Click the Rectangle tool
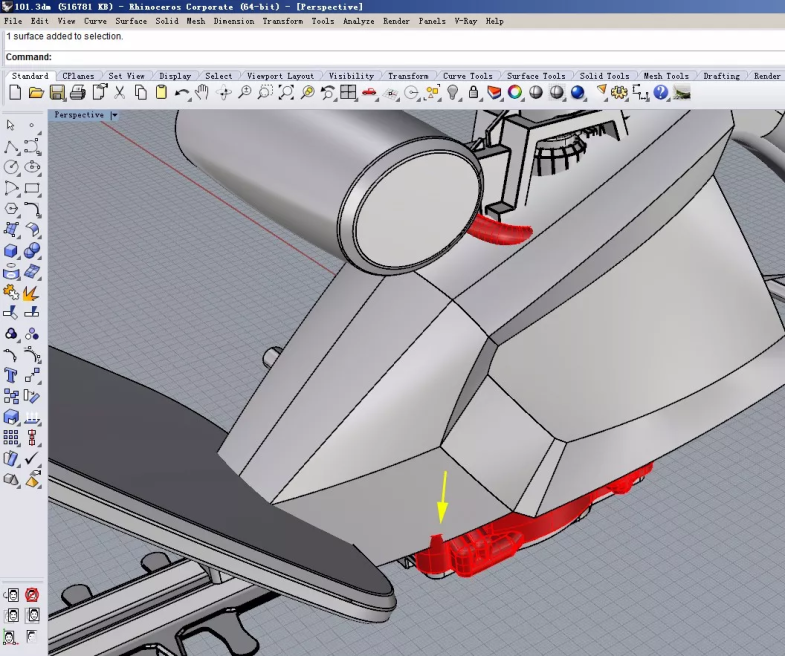Image resolution: width=785 pixels, height=656 pixels. click(x=31, y=188)
